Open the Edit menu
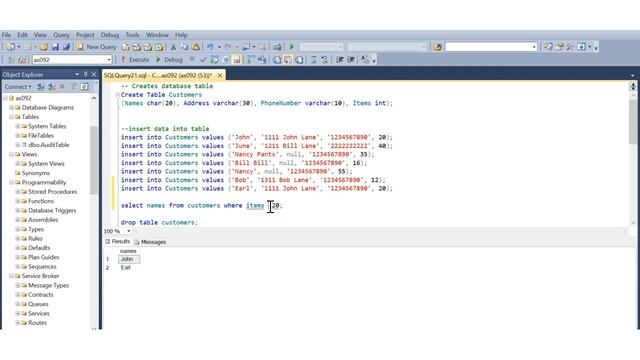The width and height of the screenshot is (640, 360). pos(22,35)
